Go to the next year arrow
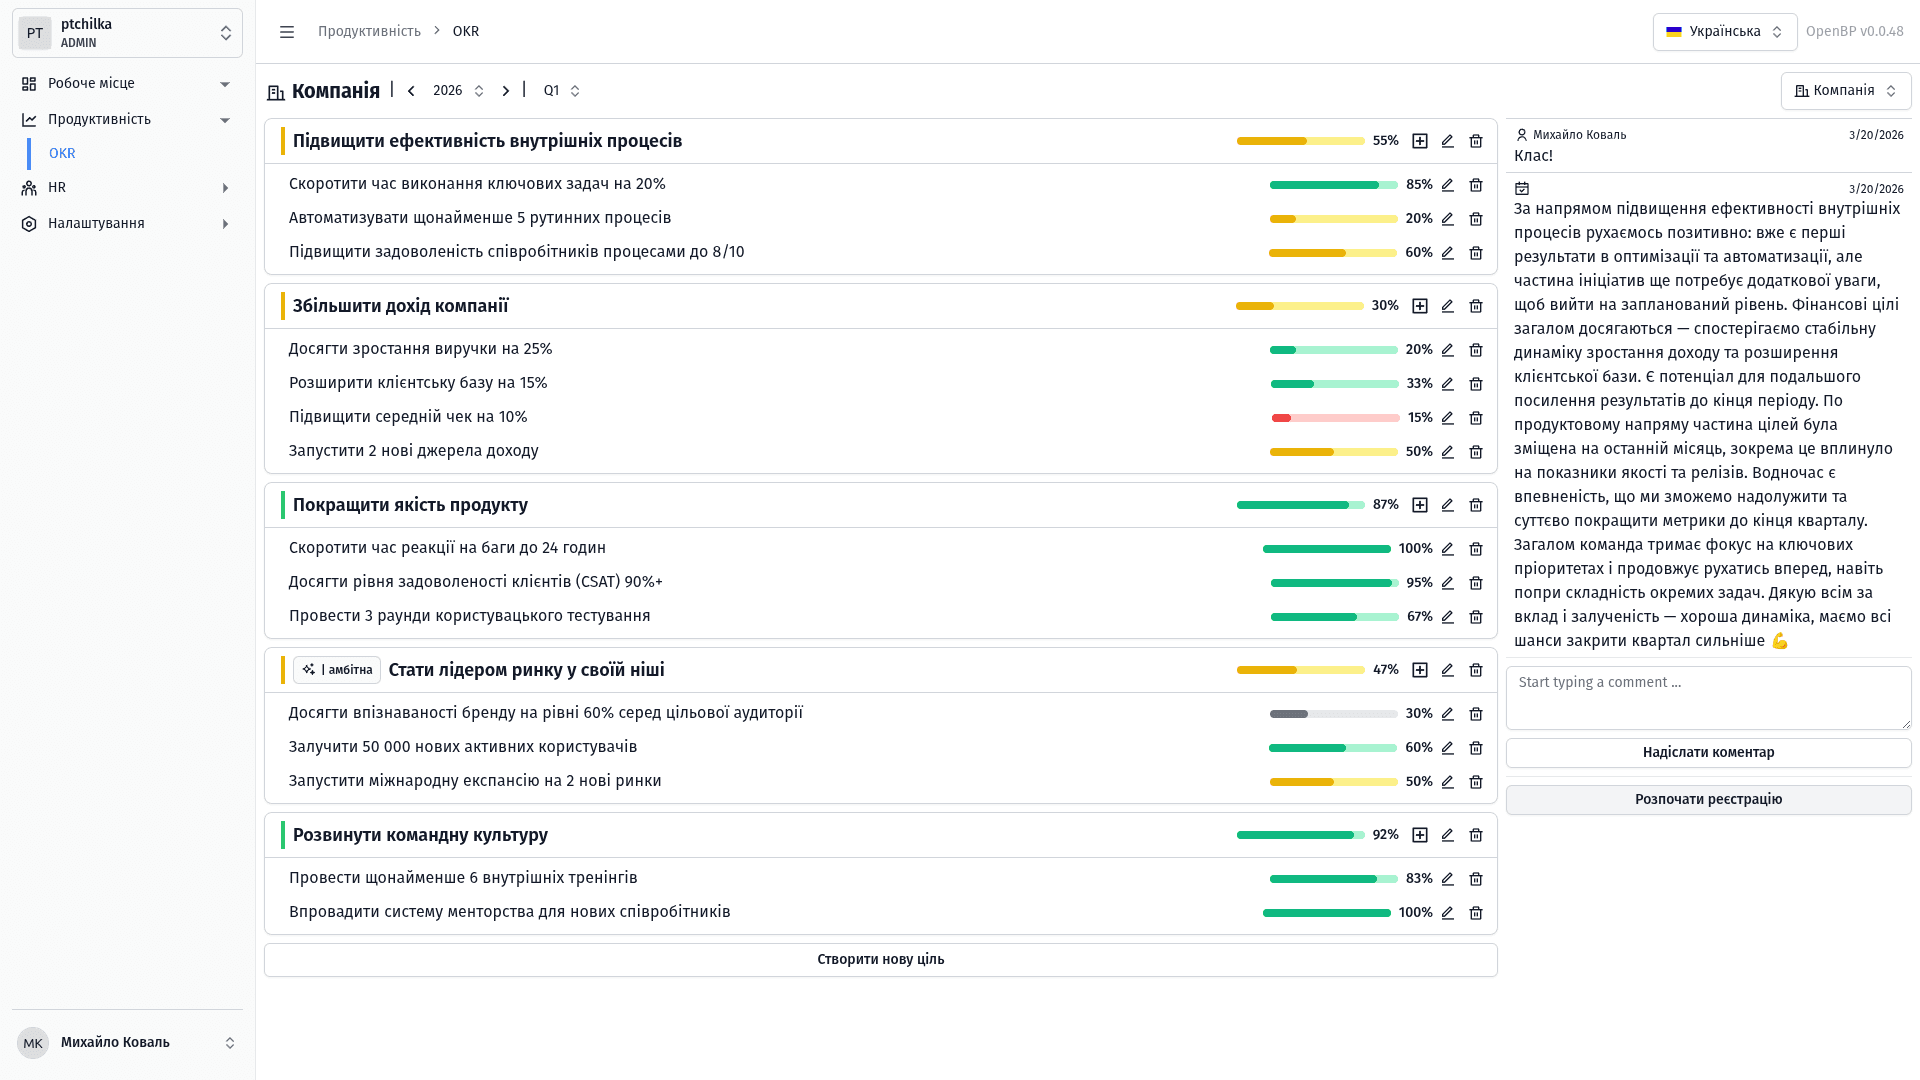 point(506,91)
